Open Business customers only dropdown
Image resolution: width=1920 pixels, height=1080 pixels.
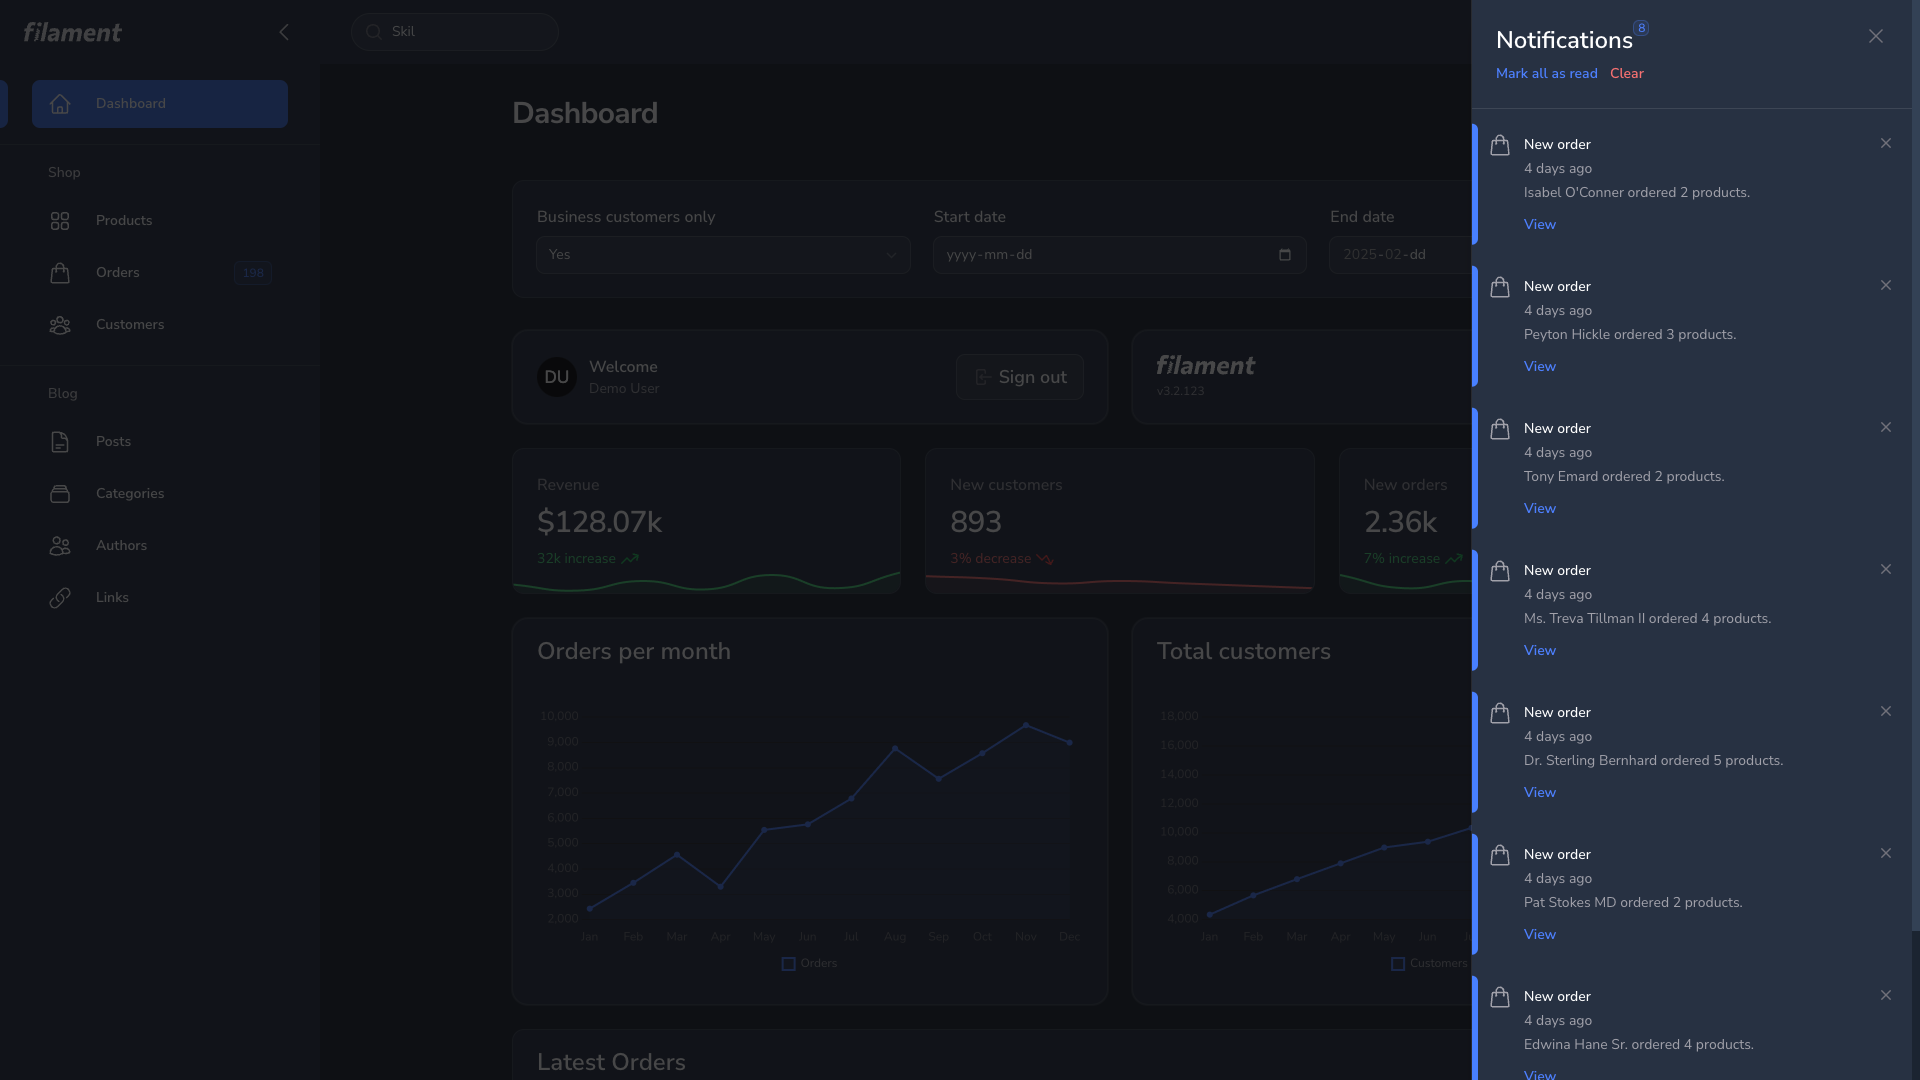coord(722,255)
